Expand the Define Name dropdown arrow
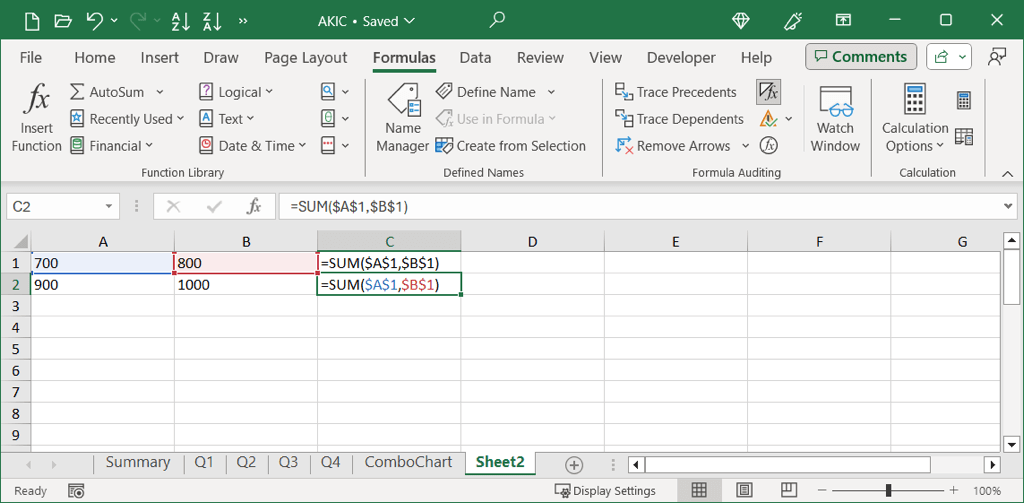1024x503 pixels. pos(551,92)
